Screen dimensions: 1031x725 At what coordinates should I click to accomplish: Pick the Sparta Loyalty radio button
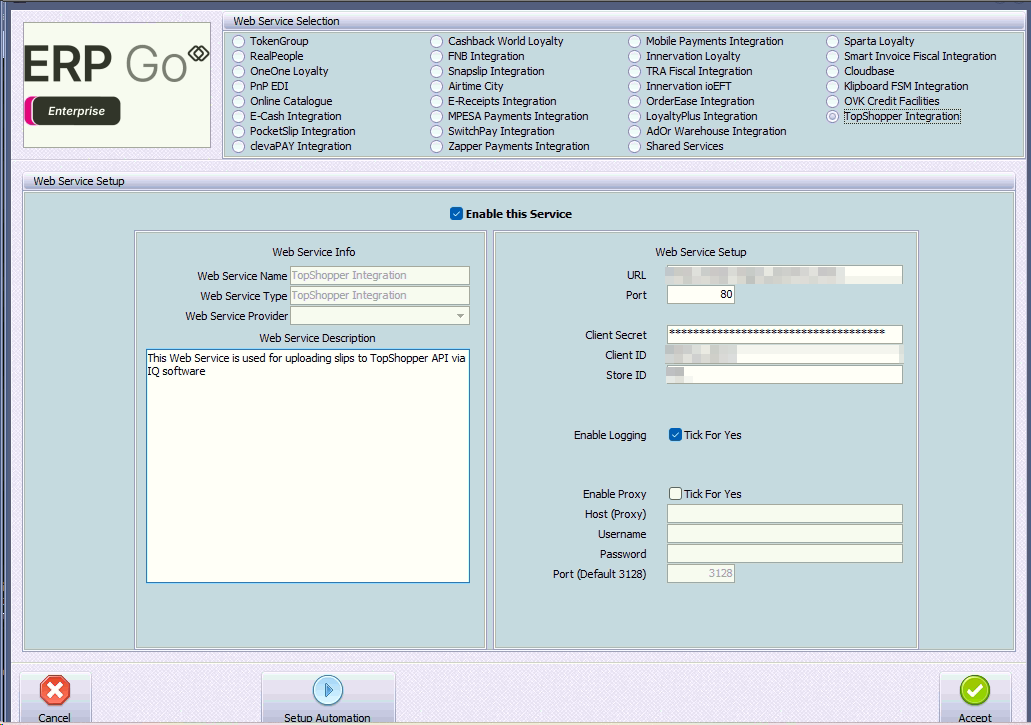tap(834, 42)
